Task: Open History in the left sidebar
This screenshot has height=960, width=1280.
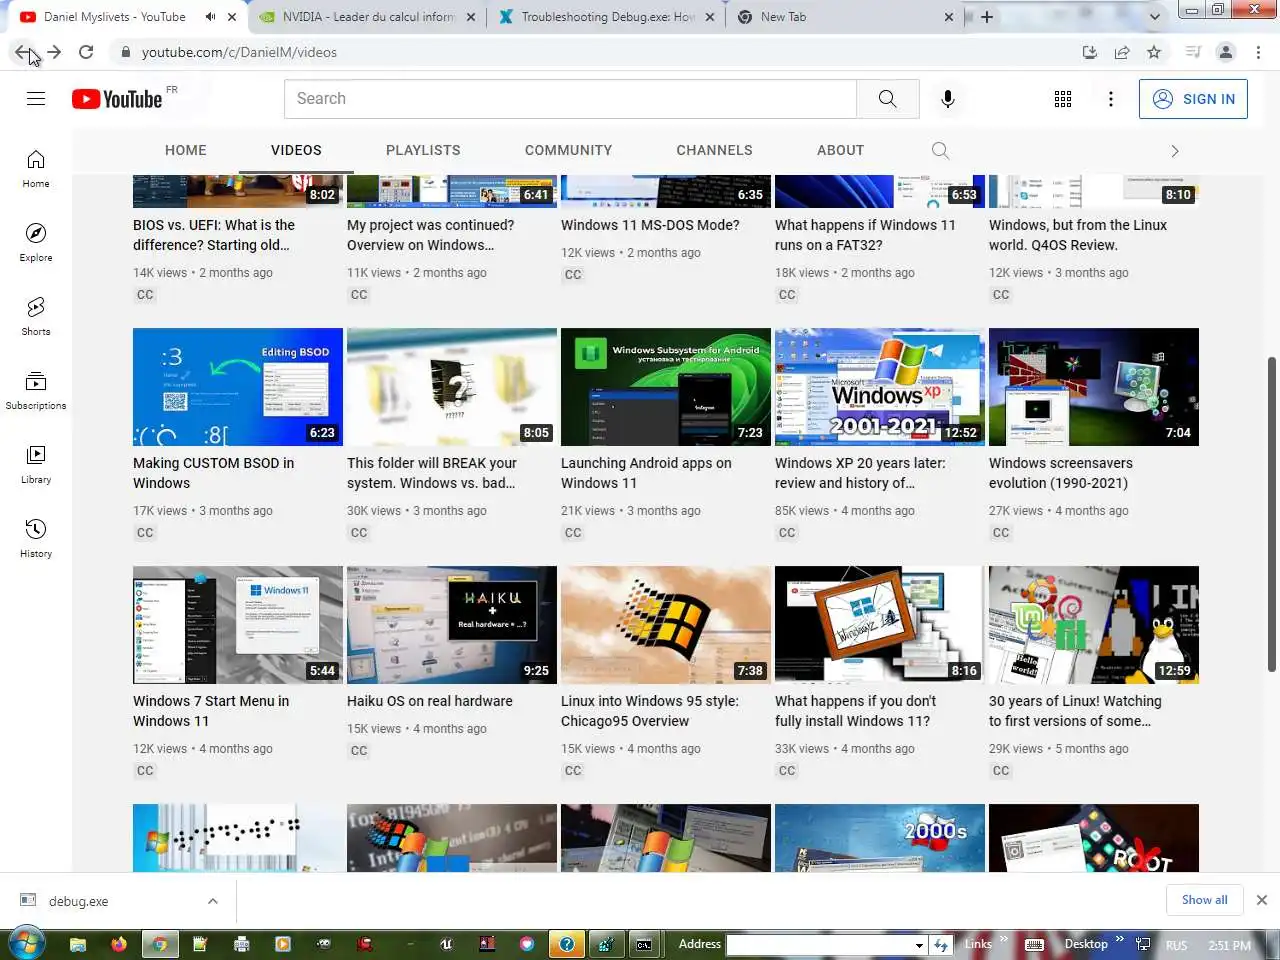Action: pyautogui.click(x=36, y=538)
